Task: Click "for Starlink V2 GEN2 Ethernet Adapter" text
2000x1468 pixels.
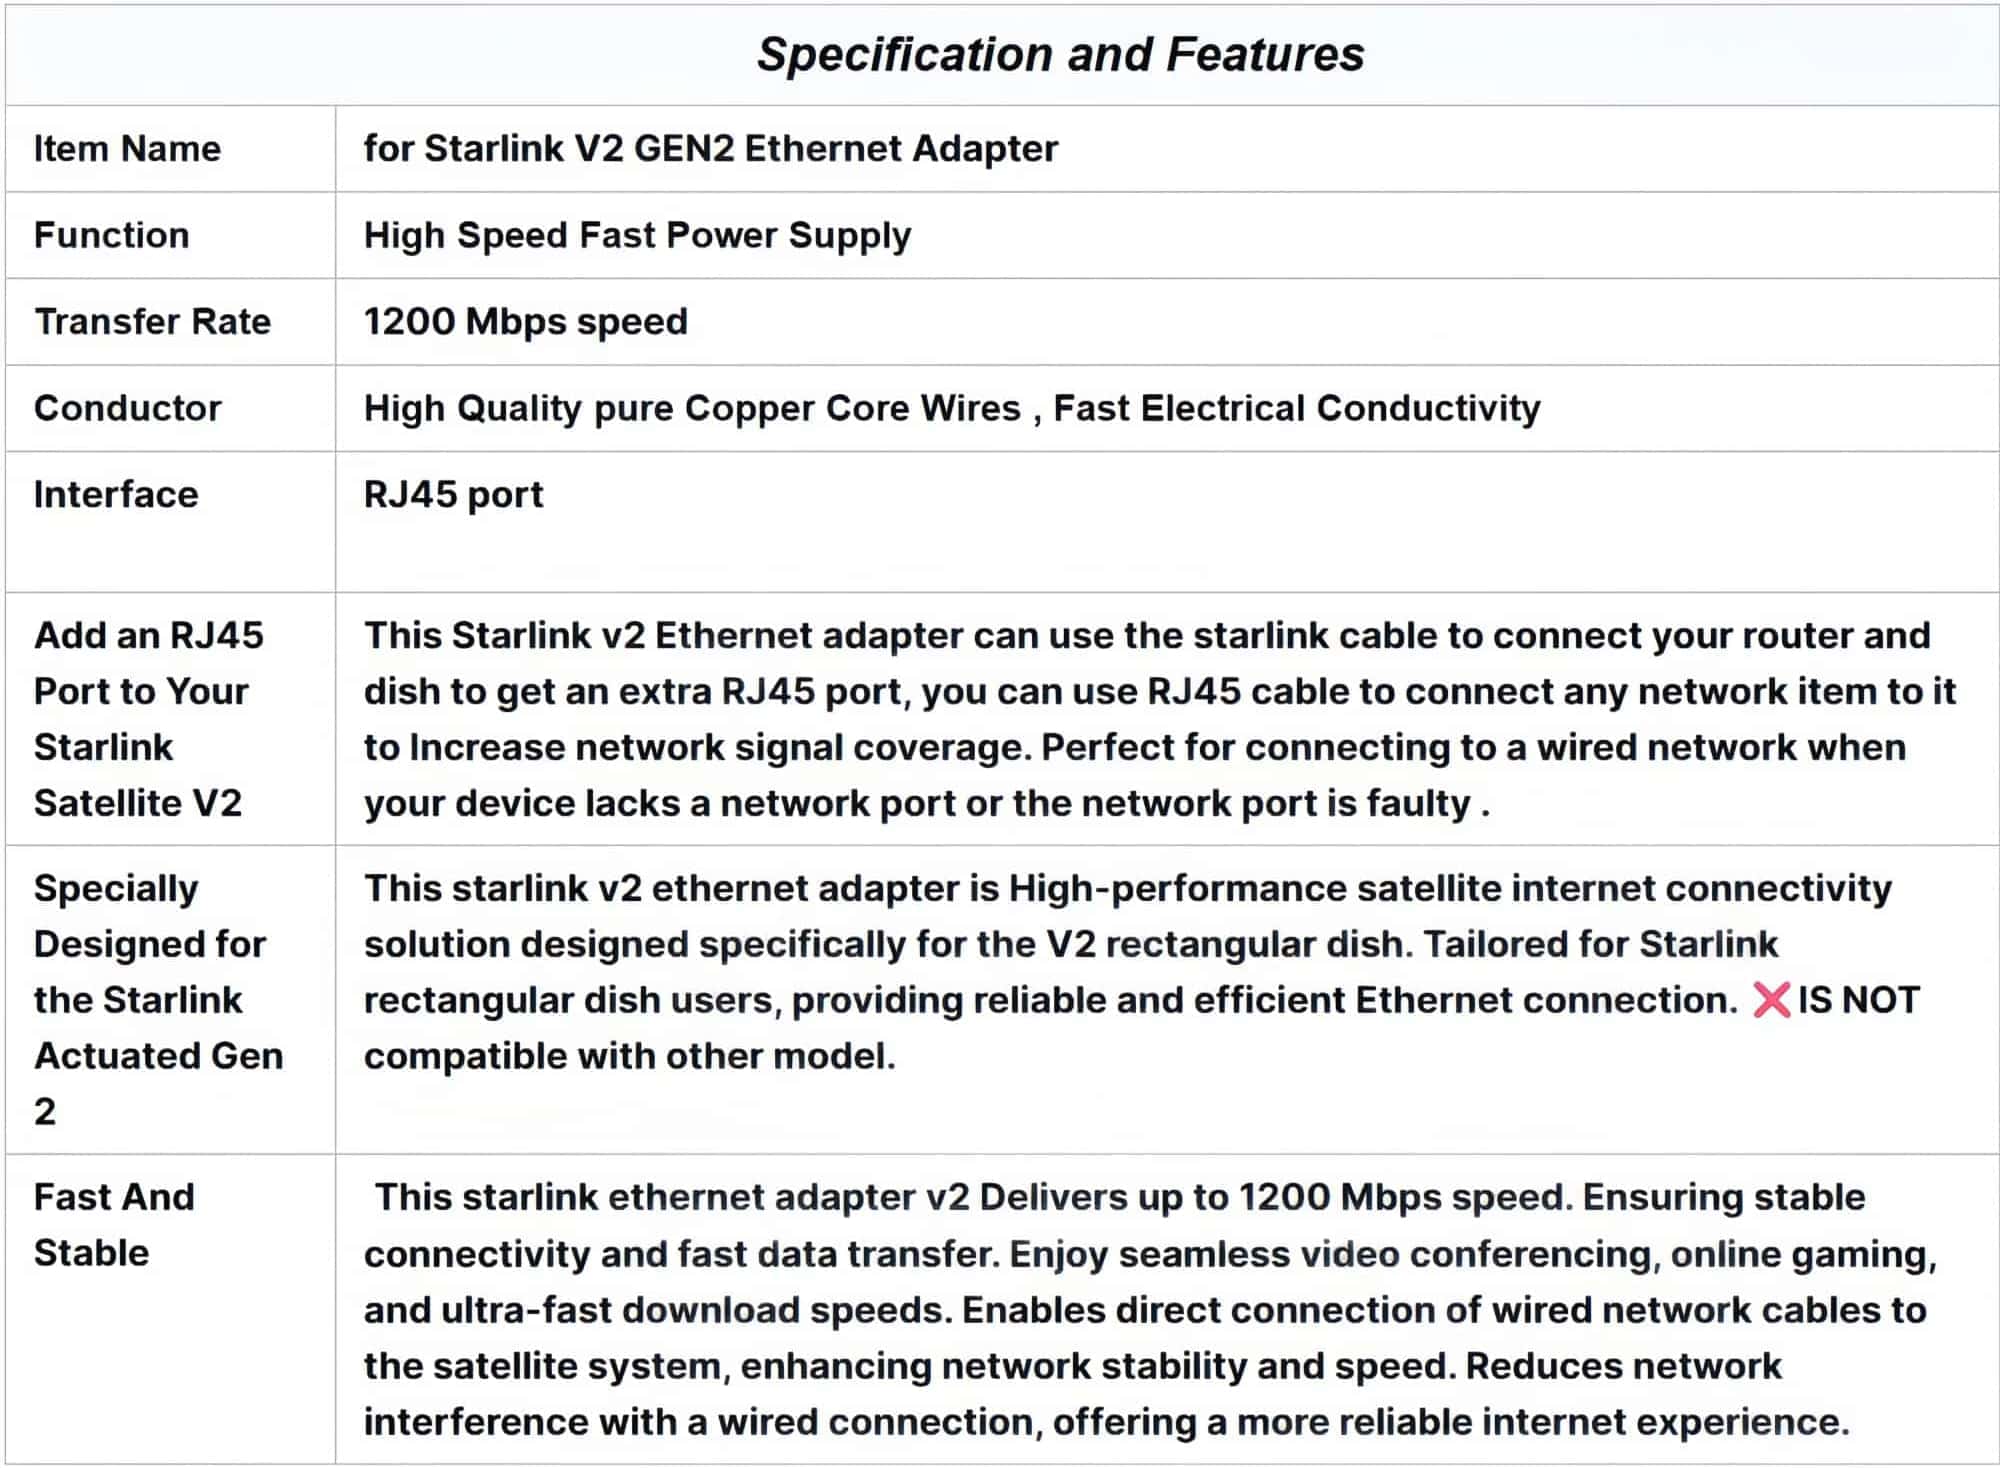Action: pos(710,148)
